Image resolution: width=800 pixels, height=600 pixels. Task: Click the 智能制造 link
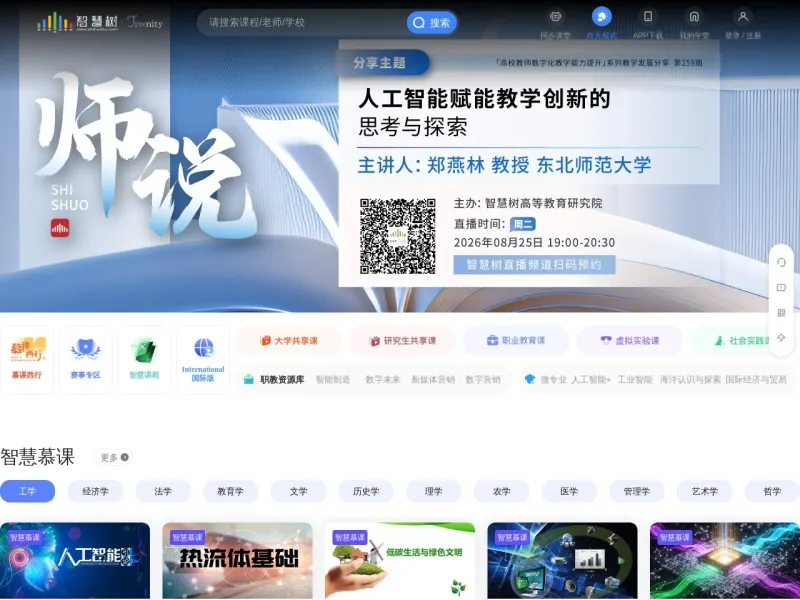[333, 380]
